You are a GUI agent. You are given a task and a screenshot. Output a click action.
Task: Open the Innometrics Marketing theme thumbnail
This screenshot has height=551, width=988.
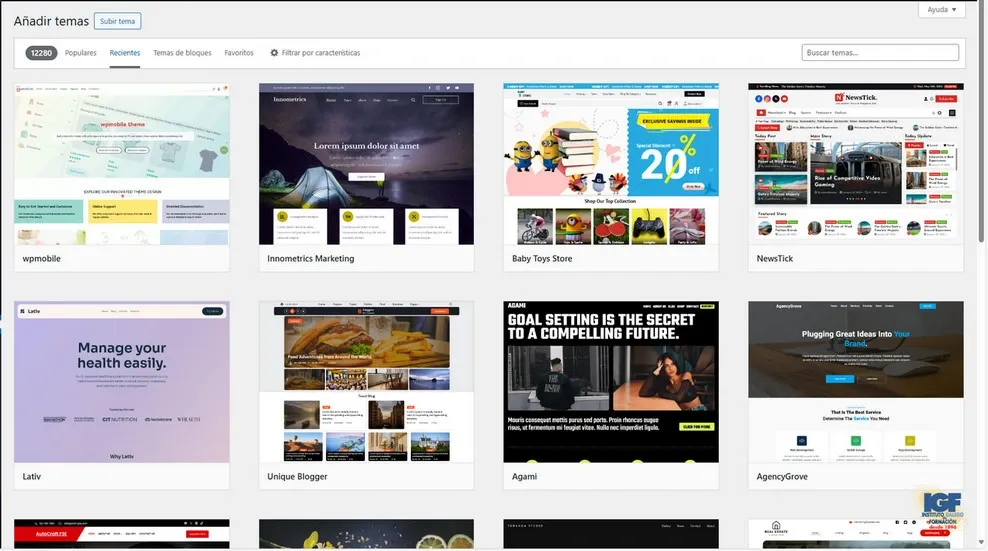pos(366,164)
